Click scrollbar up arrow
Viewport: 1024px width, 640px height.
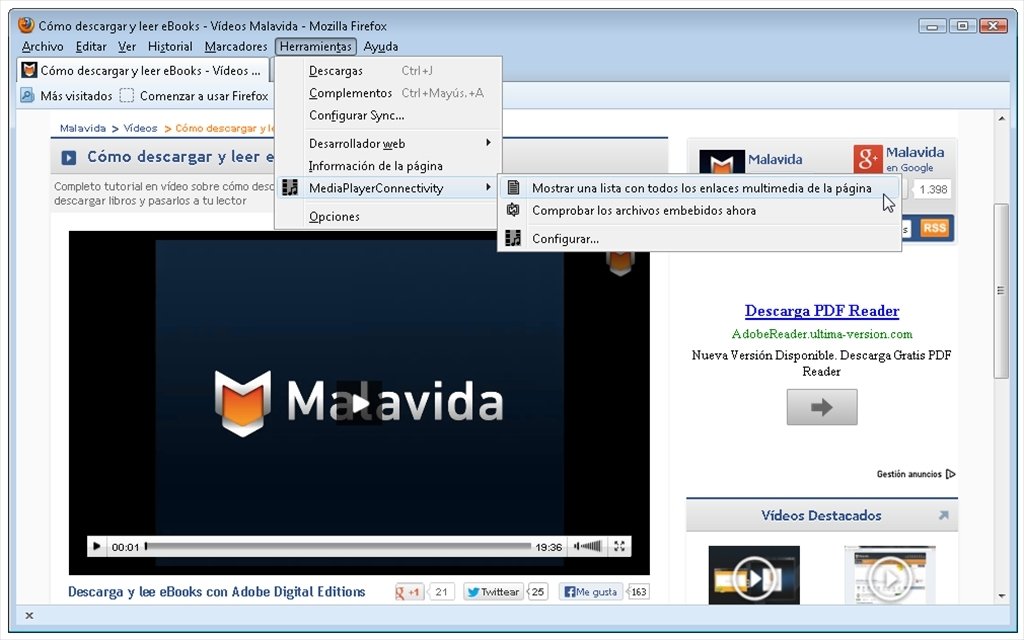point(1001,119)
